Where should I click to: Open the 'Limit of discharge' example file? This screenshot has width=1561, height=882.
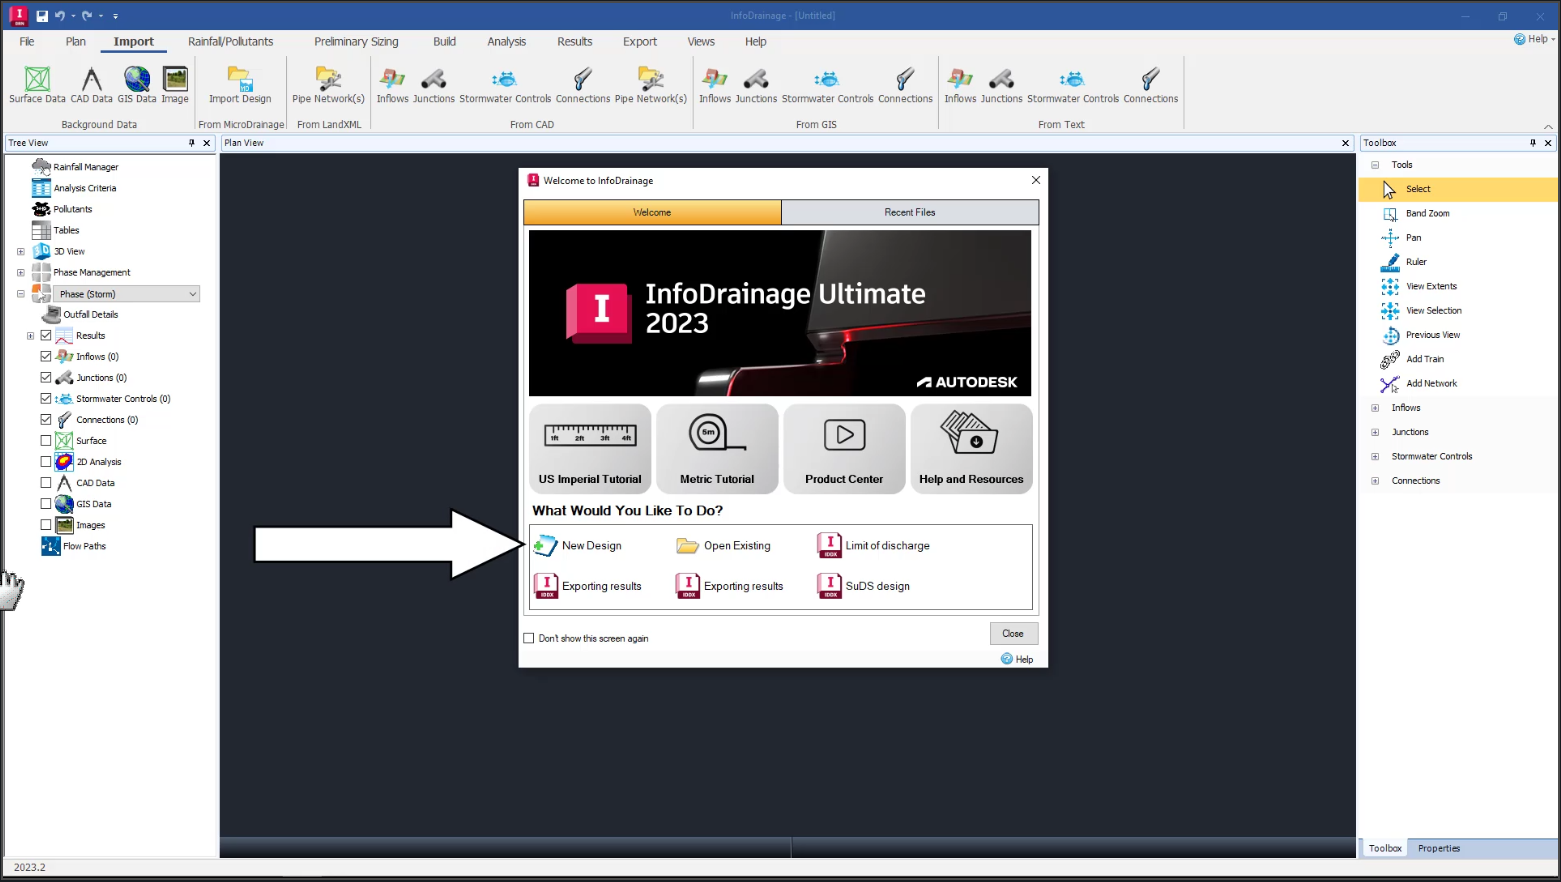(x=874, y=545)
